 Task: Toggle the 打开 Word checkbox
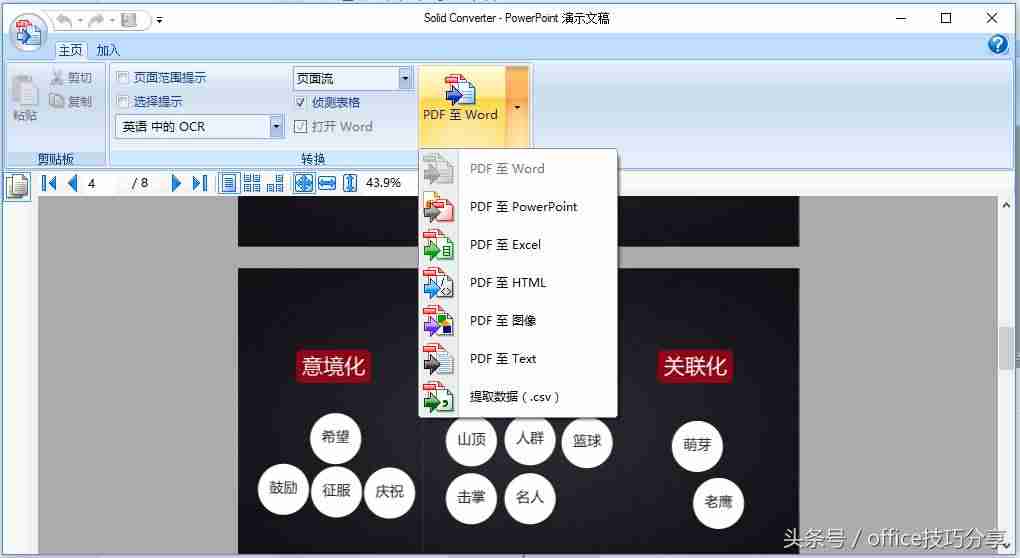pos(300,126)
